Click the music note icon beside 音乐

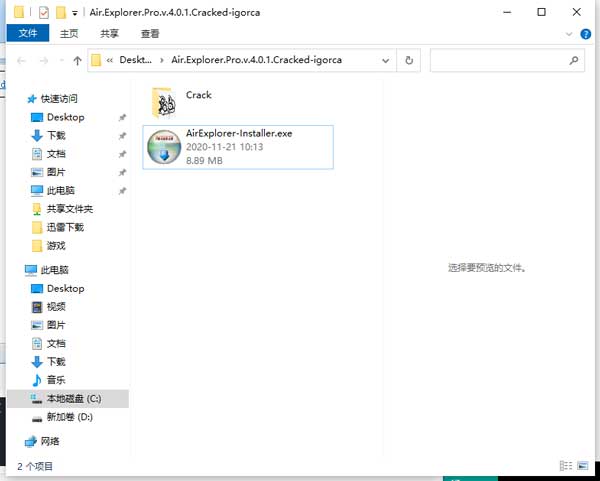37,380
